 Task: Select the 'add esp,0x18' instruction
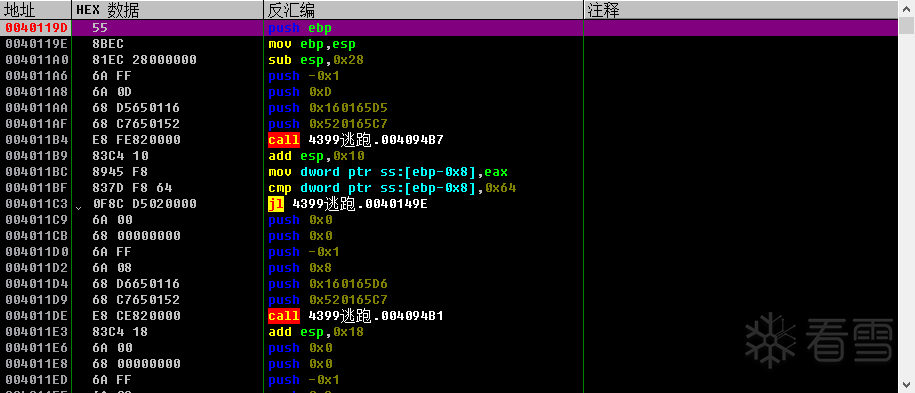click(316, 332)
